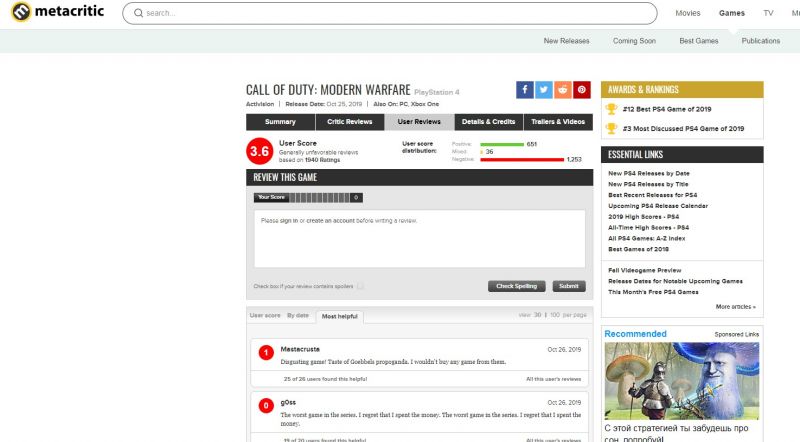View all of Mastacrusta's reviews
Image resolution: width=800 pixels, height=442 pixels.
[554, 379]
